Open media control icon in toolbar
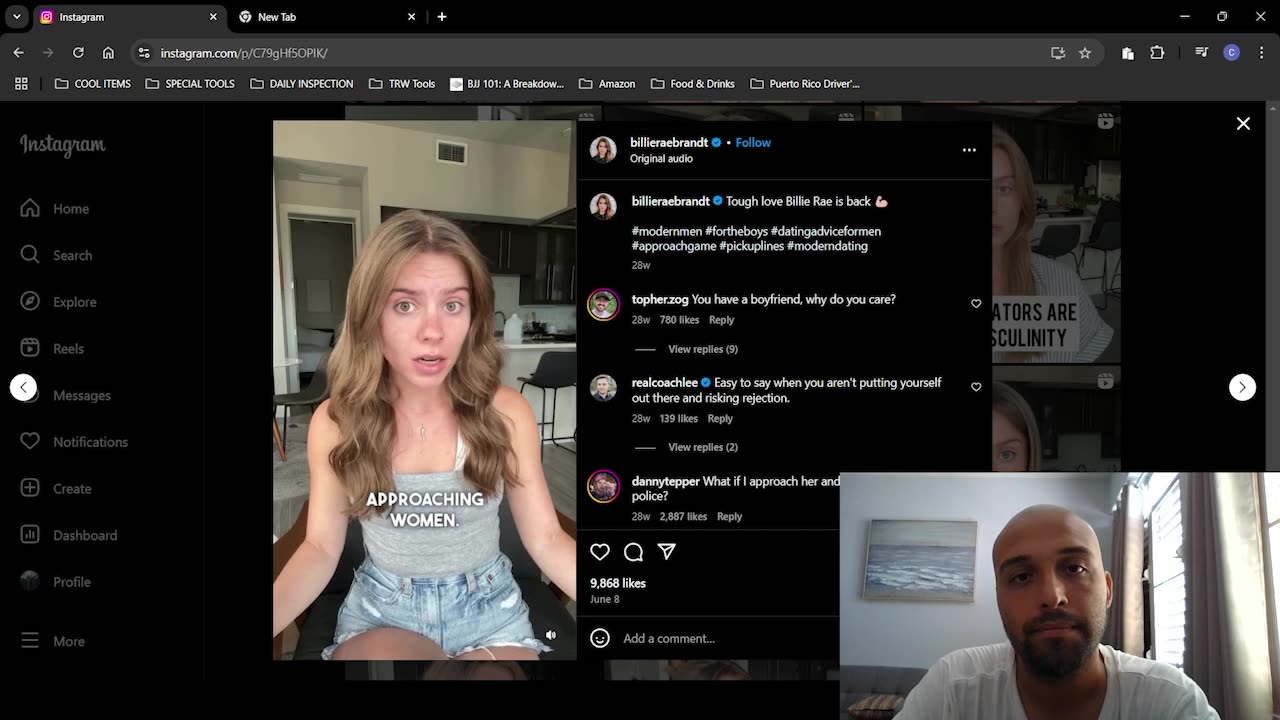 click(x=1202, y=53)
